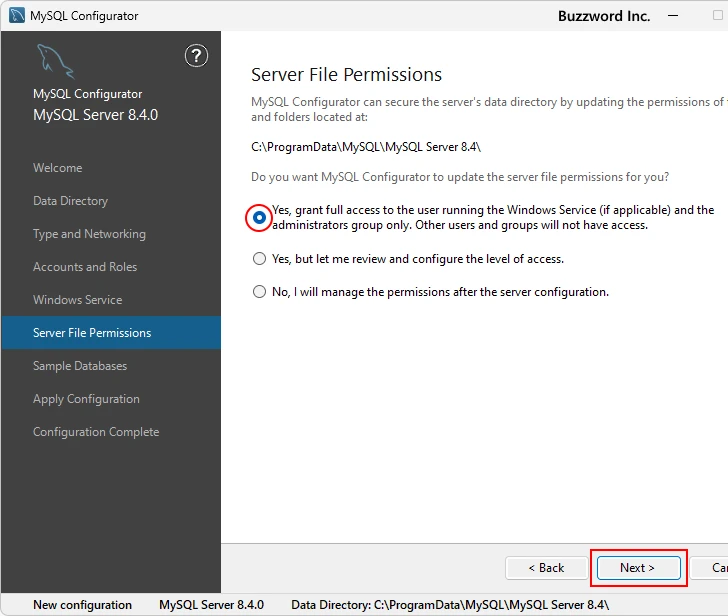Click the Server File Permissions heading
Viewport: 728px width, 616px height.
(346, 75)
